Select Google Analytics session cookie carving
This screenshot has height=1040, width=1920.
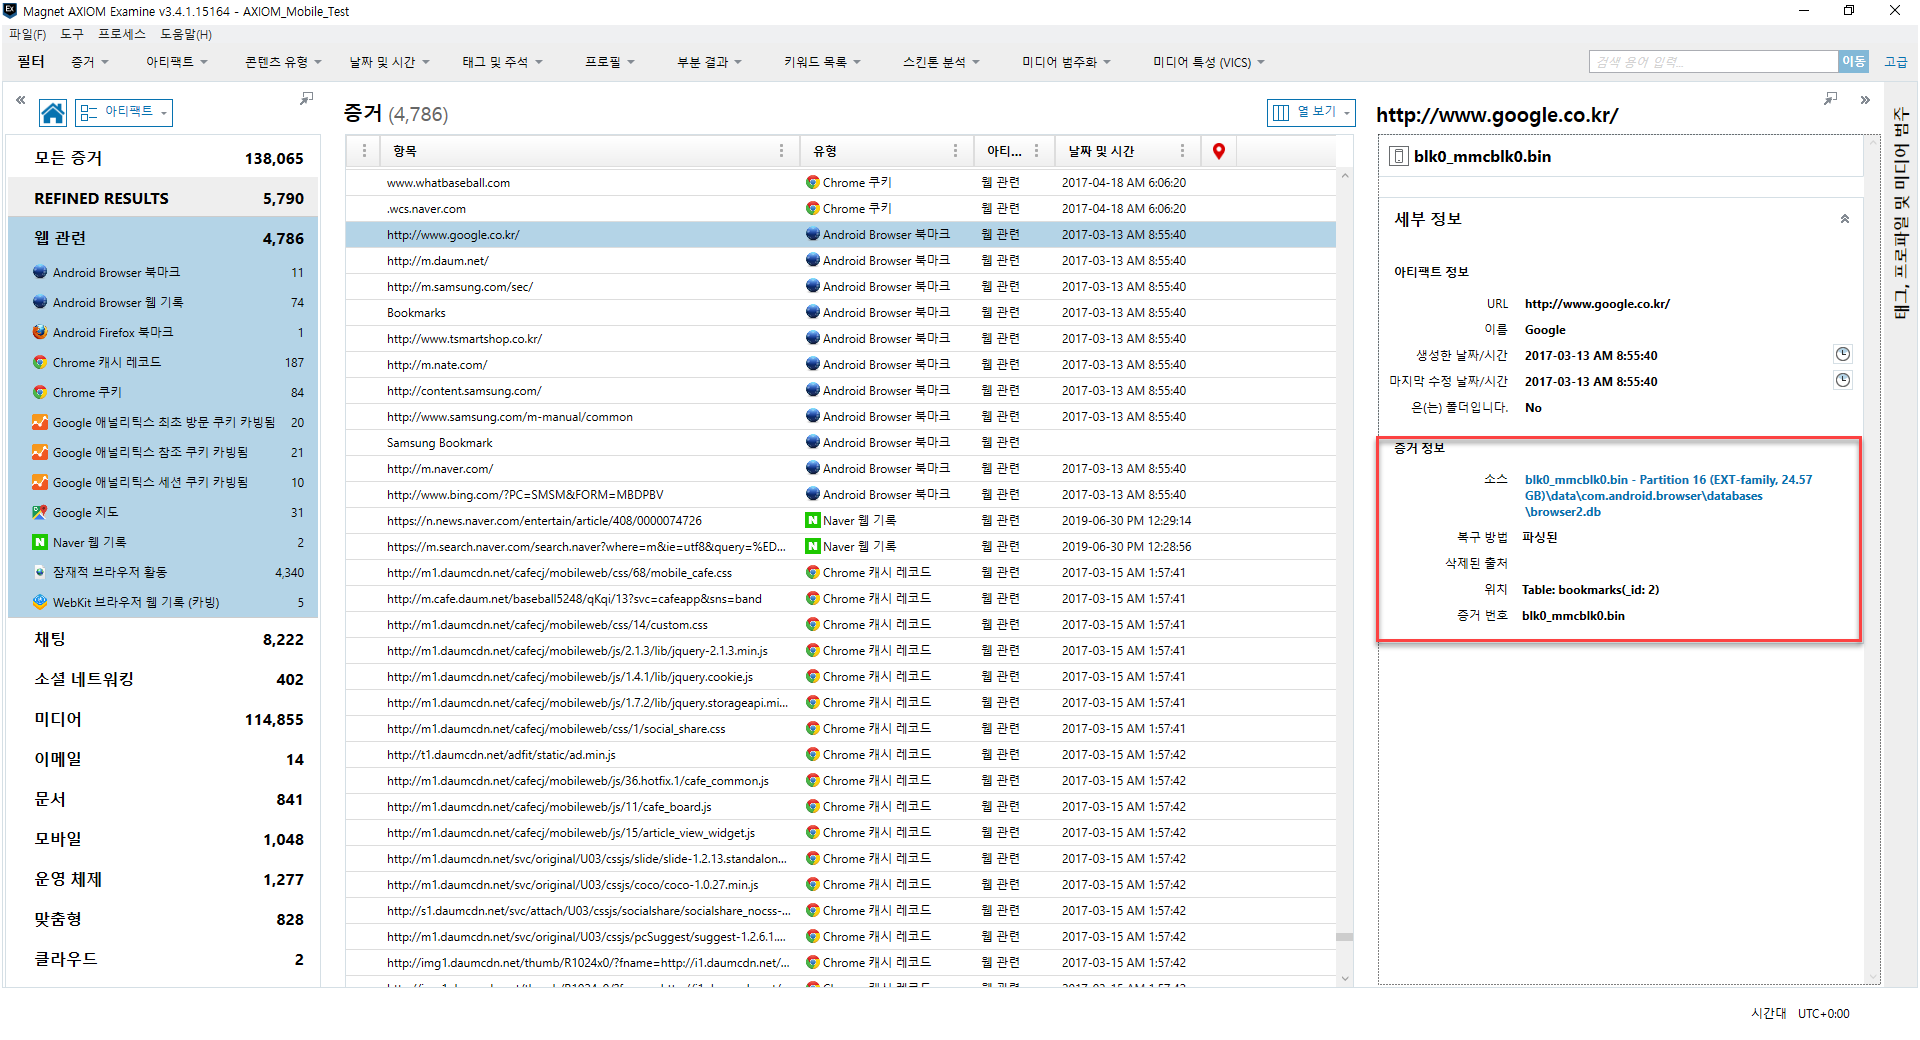[x=163, y=482]
